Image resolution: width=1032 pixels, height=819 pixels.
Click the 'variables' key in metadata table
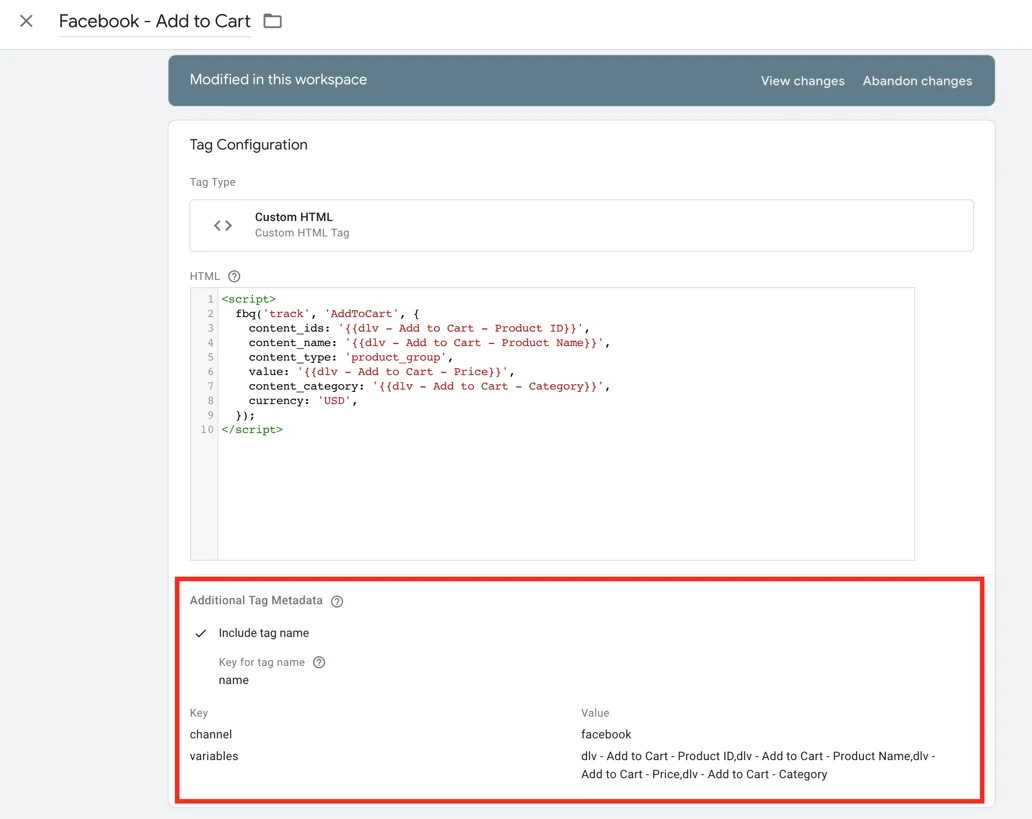(x=214, y=756)
